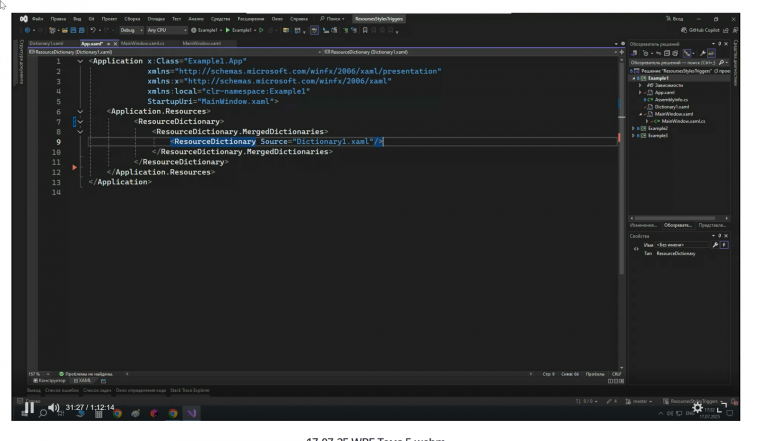The width and height of the screenshot is (768, 441).
Task: Open the Any CPU platform dropdown
Action: click(167, 30)
